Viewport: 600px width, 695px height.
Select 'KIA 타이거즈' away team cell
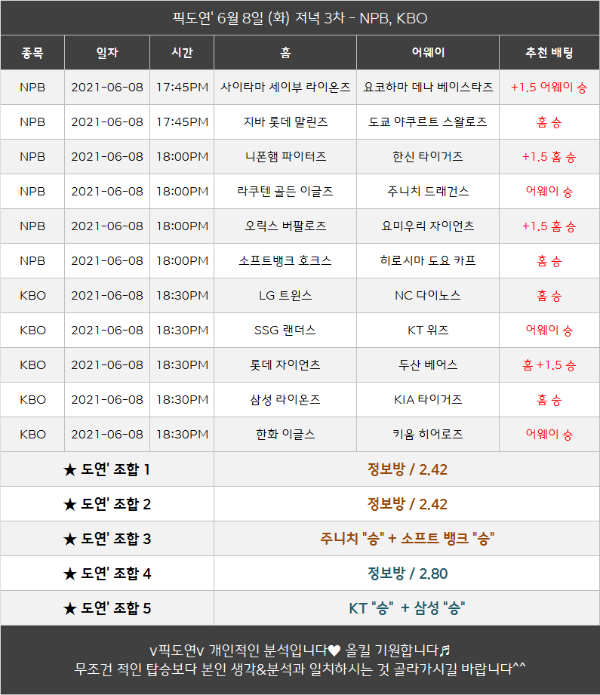[428, 400]
